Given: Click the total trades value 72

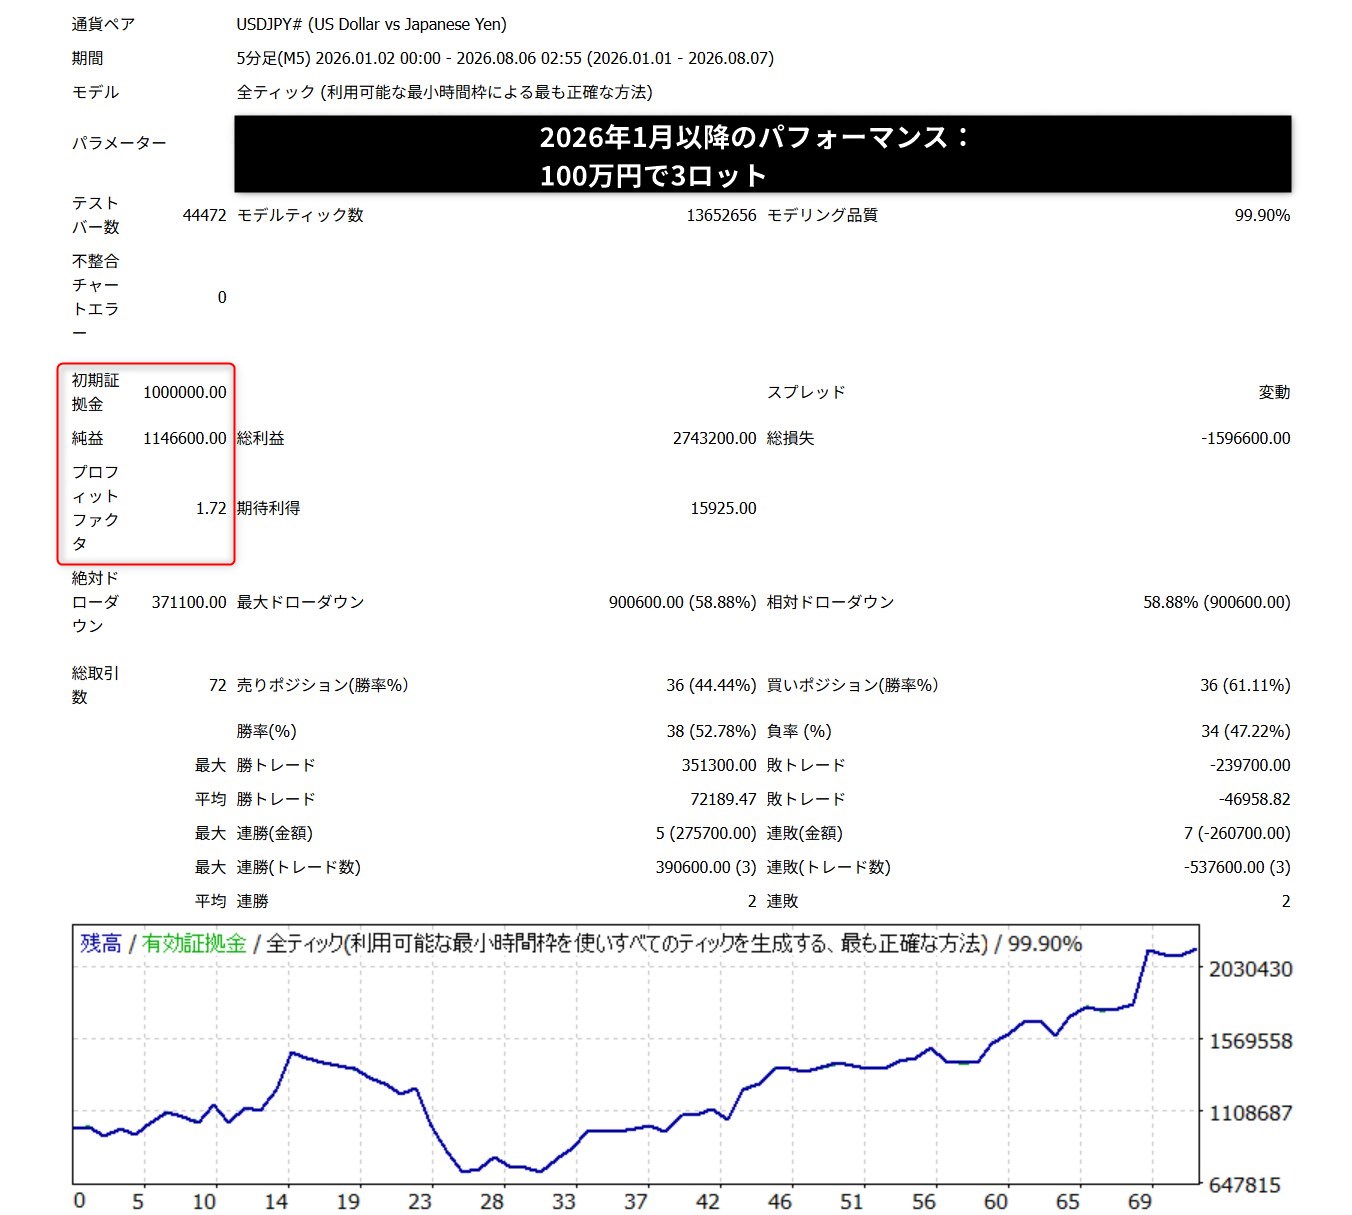Looking at the screenshot, I should click(x=217, y=685).
